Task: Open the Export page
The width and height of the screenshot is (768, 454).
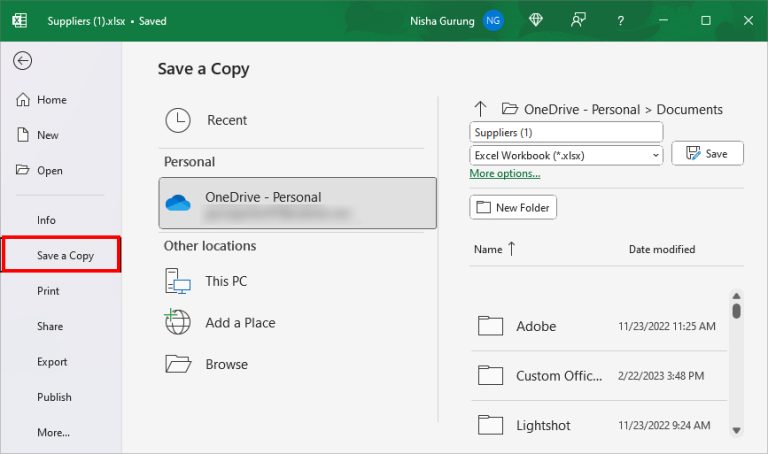Action: pos(52,362)
